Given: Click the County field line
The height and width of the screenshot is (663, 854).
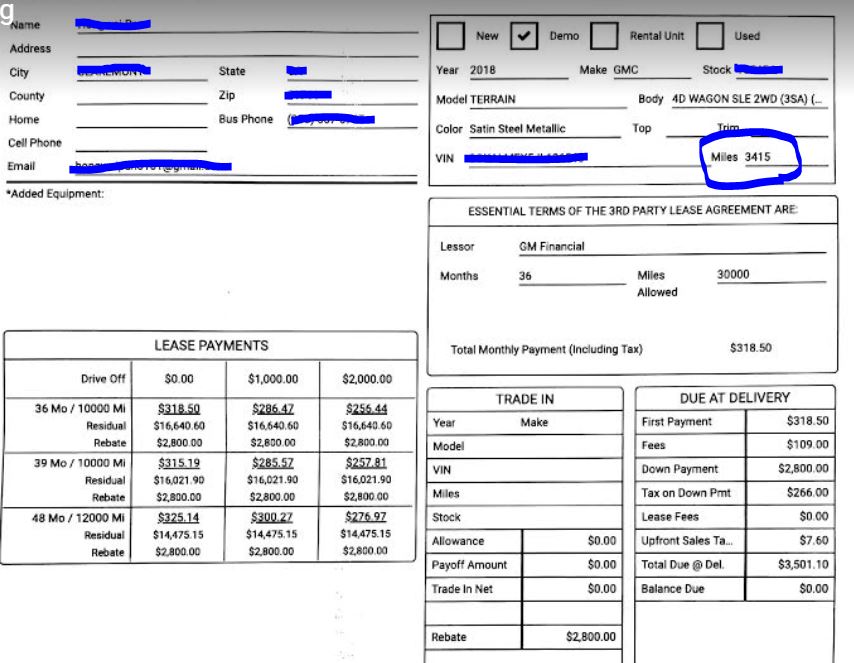Looking at the screenshot, I should (x=142, y=96).
